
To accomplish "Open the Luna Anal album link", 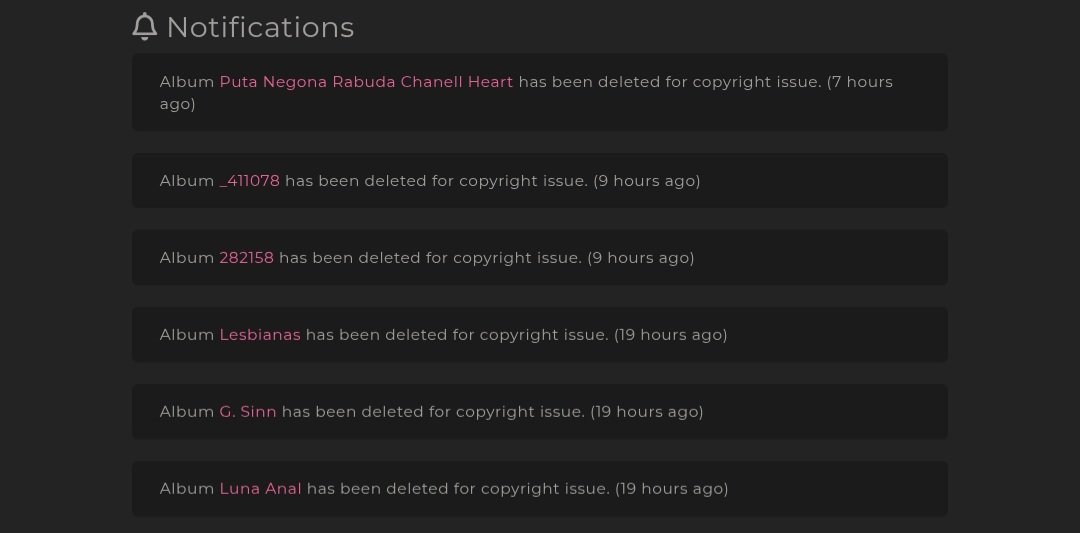I will pos(260,489).
